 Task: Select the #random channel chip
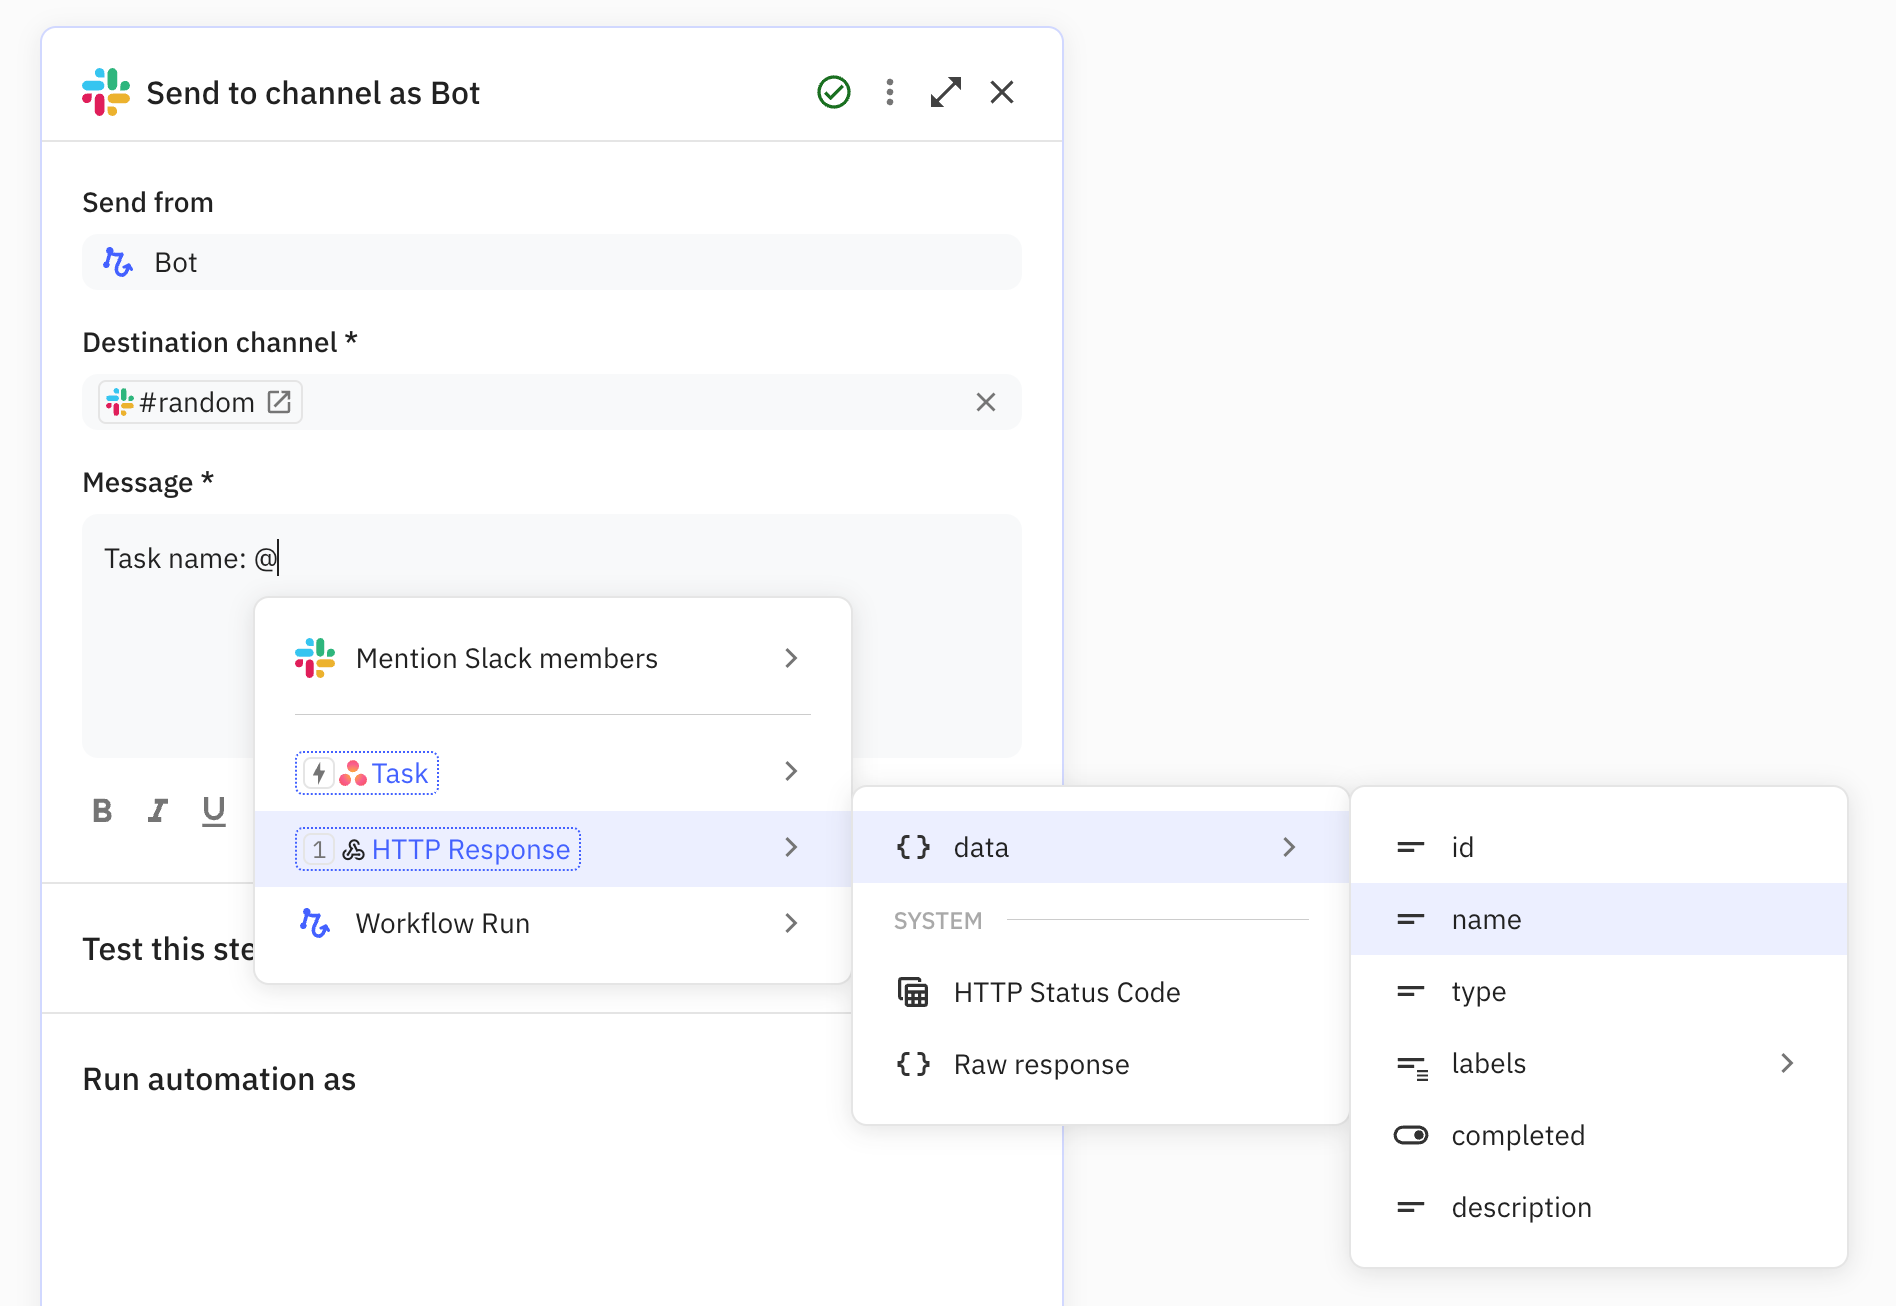click(200, 402)
